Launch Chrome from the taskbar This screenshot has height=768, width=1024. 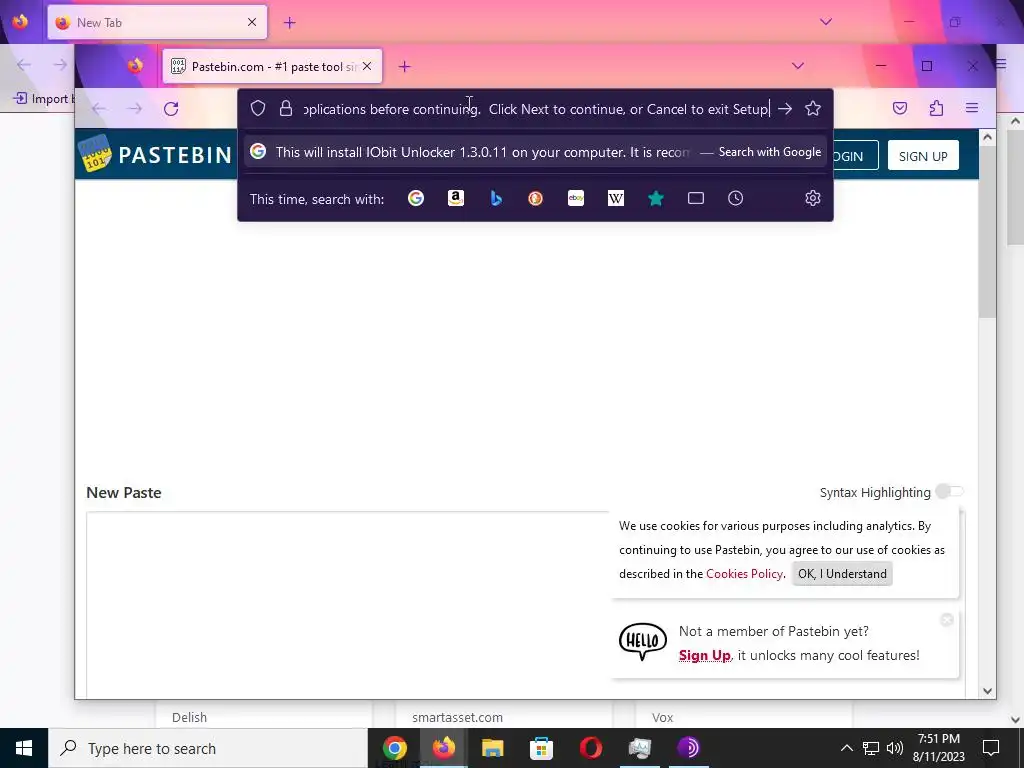[394, 748]
